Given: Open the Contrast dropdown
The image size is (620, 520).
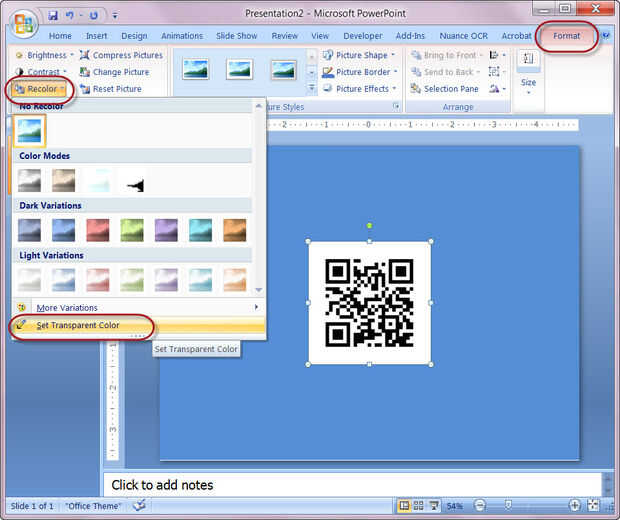Looking at the screenshot, I should 41,72.
